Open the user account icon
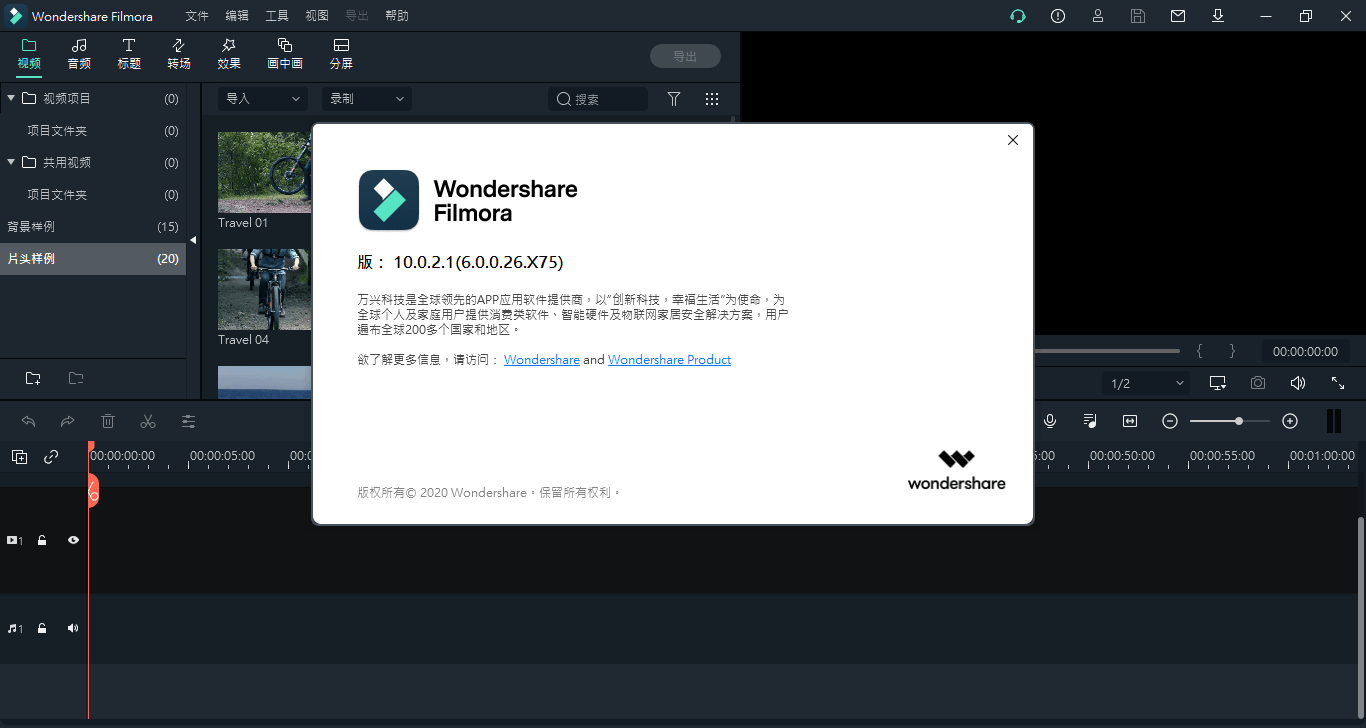This screenshot has width=1366, height=728. 1098,16
